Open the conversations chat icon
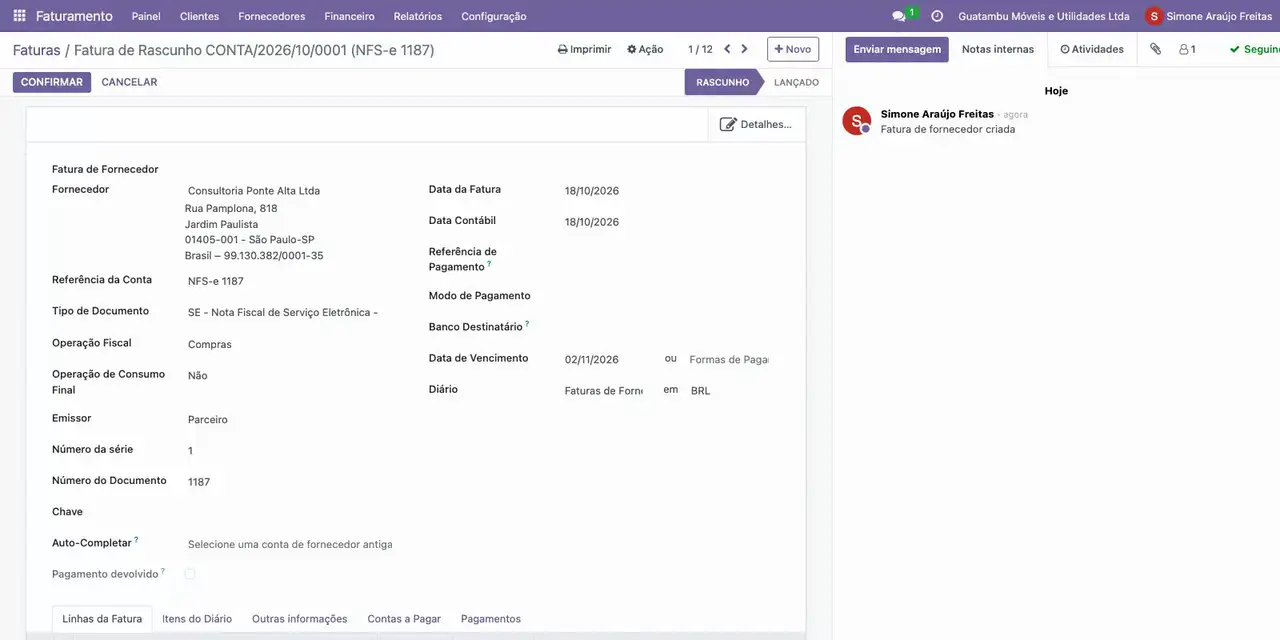 (899, 16)
